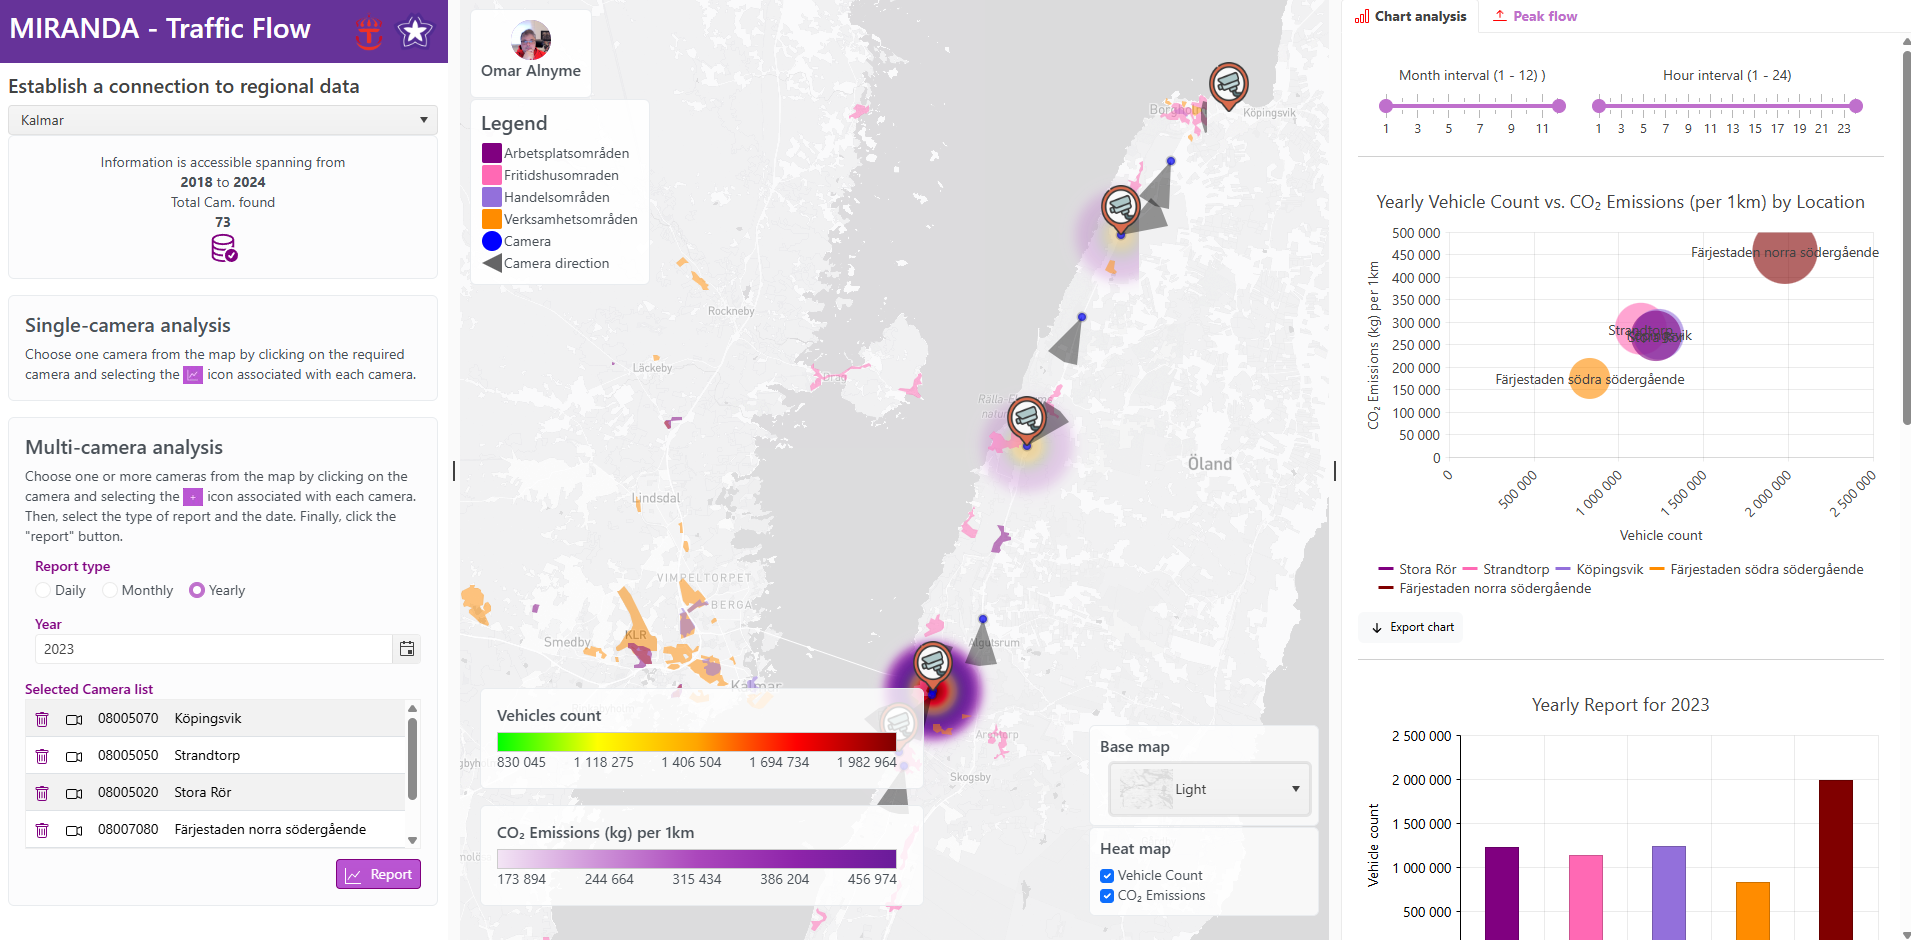
Task: Select the Stora Rör camera marker on map
Action: (x=1027, y=419)
